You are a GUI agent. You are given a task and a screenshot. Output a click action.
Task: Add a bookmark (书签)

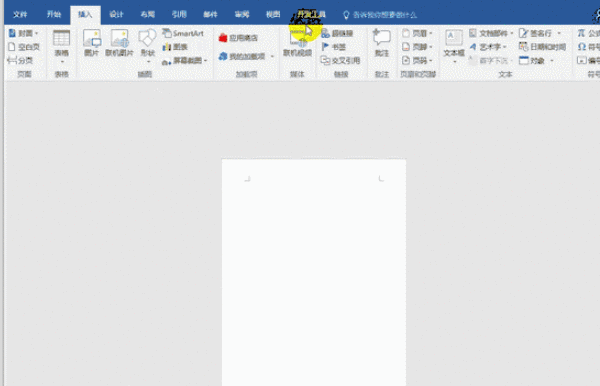[x=334, y=47]
